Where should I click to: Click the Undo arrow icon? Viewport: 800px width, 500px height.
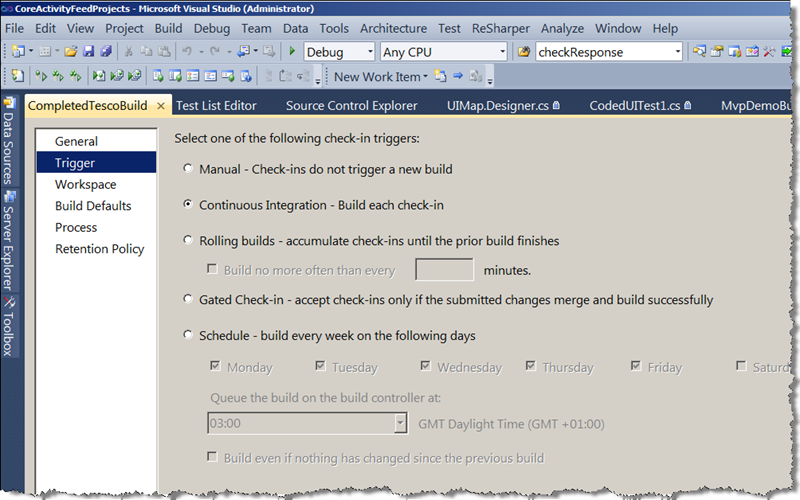(x=187, y=51)
